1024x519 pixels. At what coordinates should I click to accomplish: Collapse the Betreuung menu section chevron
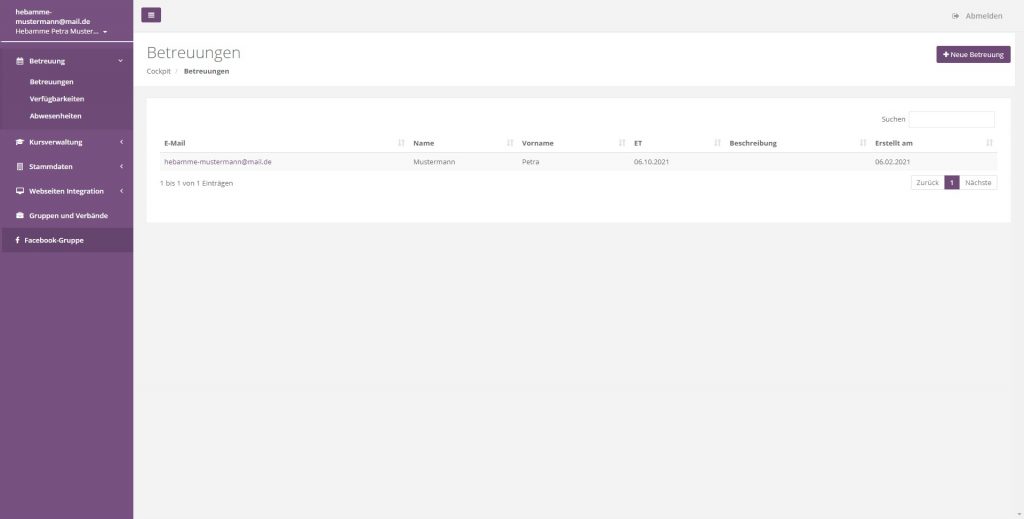click(x=121, y=61)
